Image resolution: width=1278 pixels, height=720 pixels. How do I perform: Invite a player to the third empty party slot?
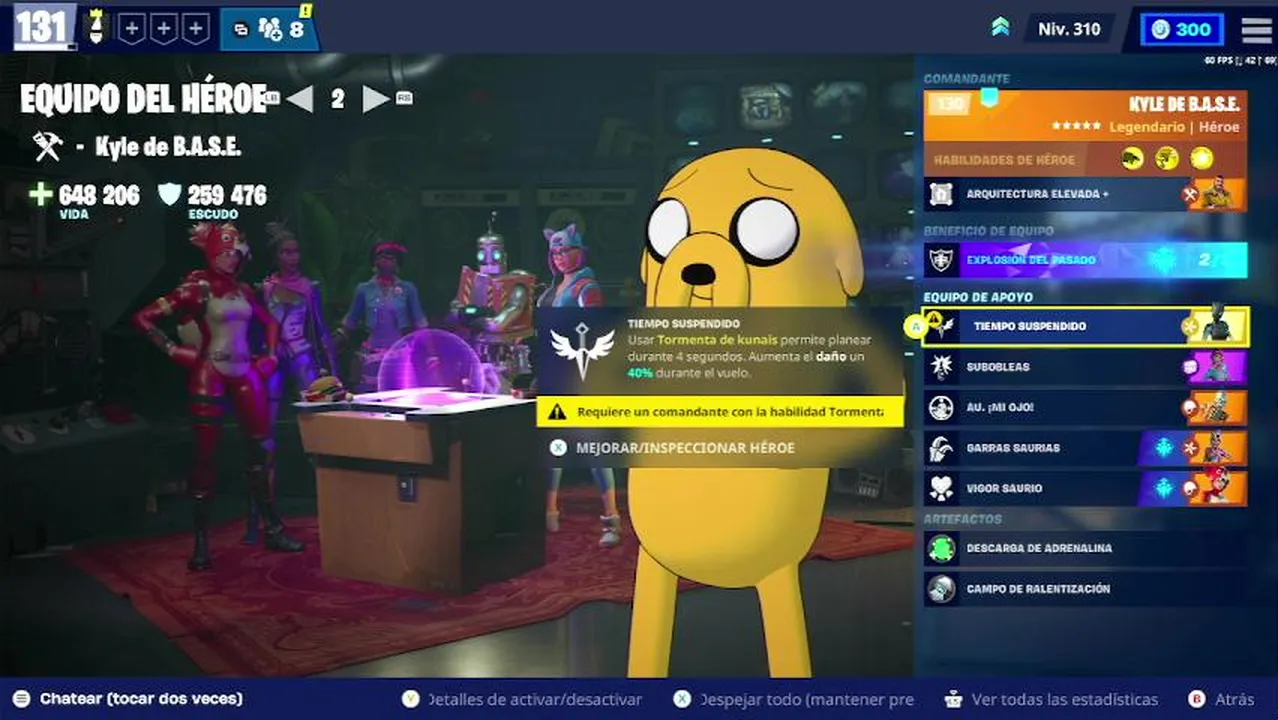pyautogui.click(x=195, y=28)
